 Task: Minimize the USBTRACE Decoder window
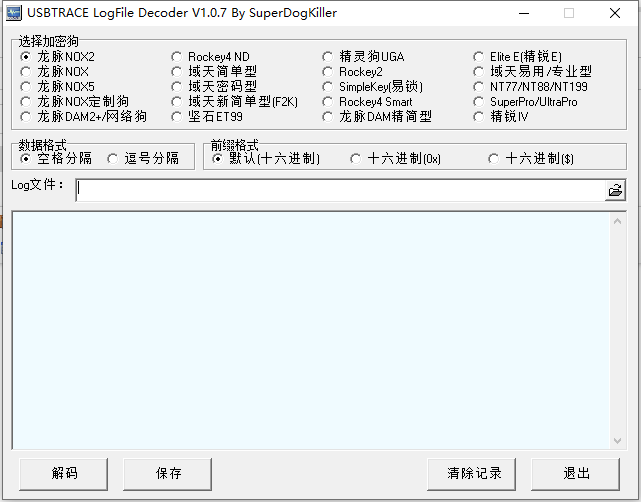524,13
